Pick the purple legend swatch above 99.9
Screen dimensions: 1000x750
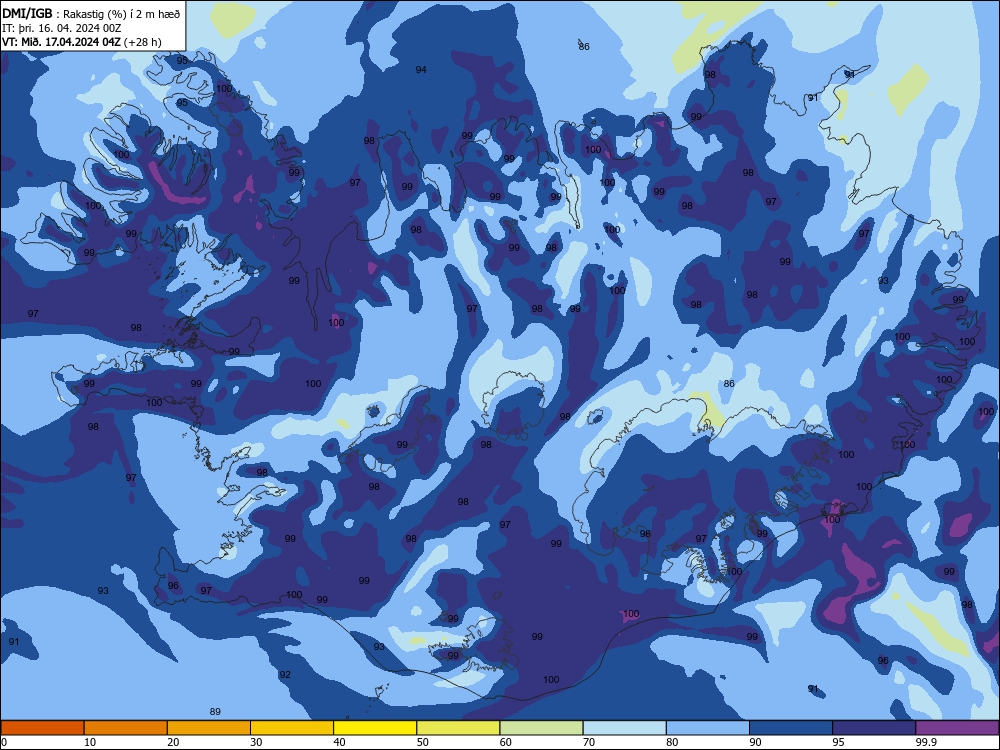(957, 728)
